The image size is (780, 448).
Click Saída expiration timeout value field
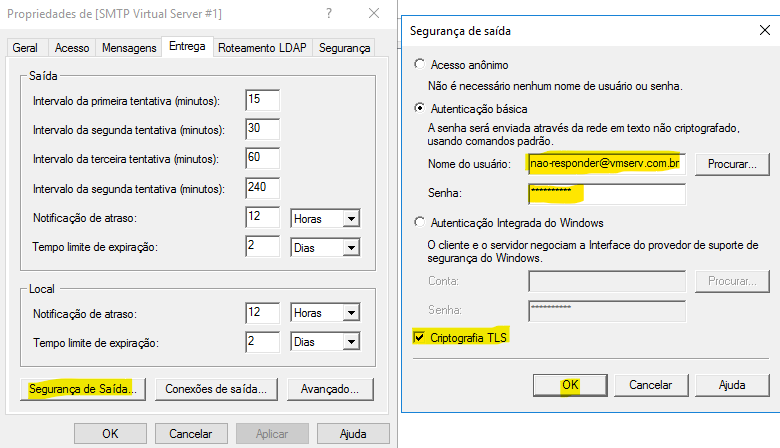coord(263,246)
